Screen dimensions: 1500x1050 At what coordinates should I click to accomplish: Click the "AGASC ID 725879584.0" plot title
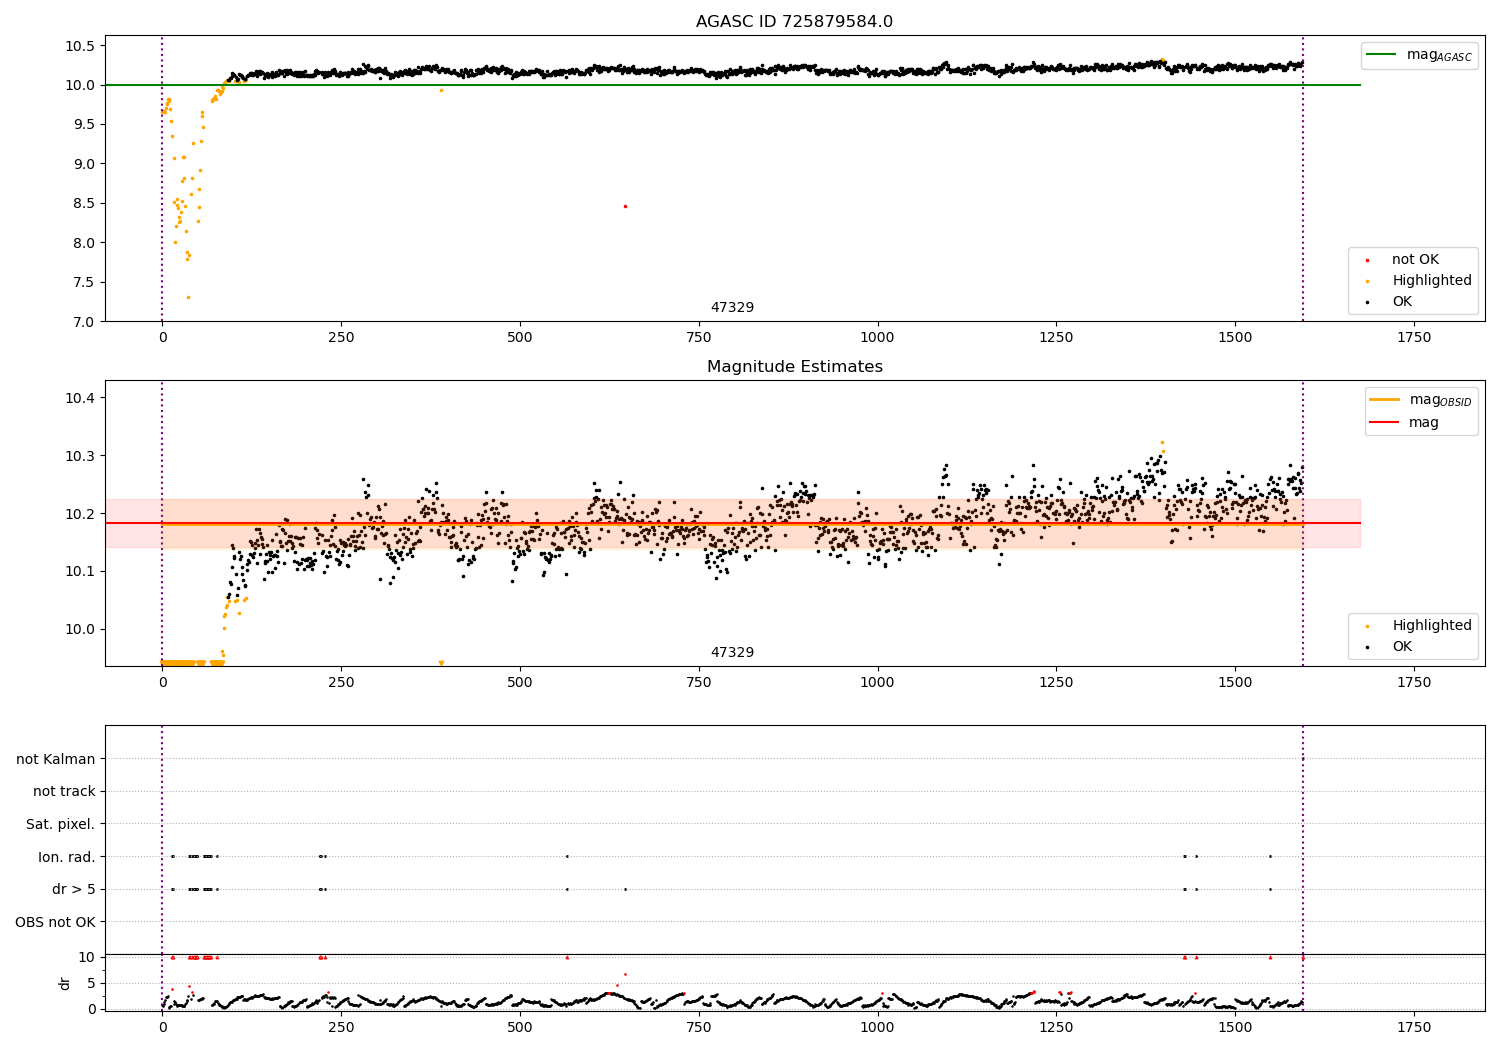(x=794, y=22)
